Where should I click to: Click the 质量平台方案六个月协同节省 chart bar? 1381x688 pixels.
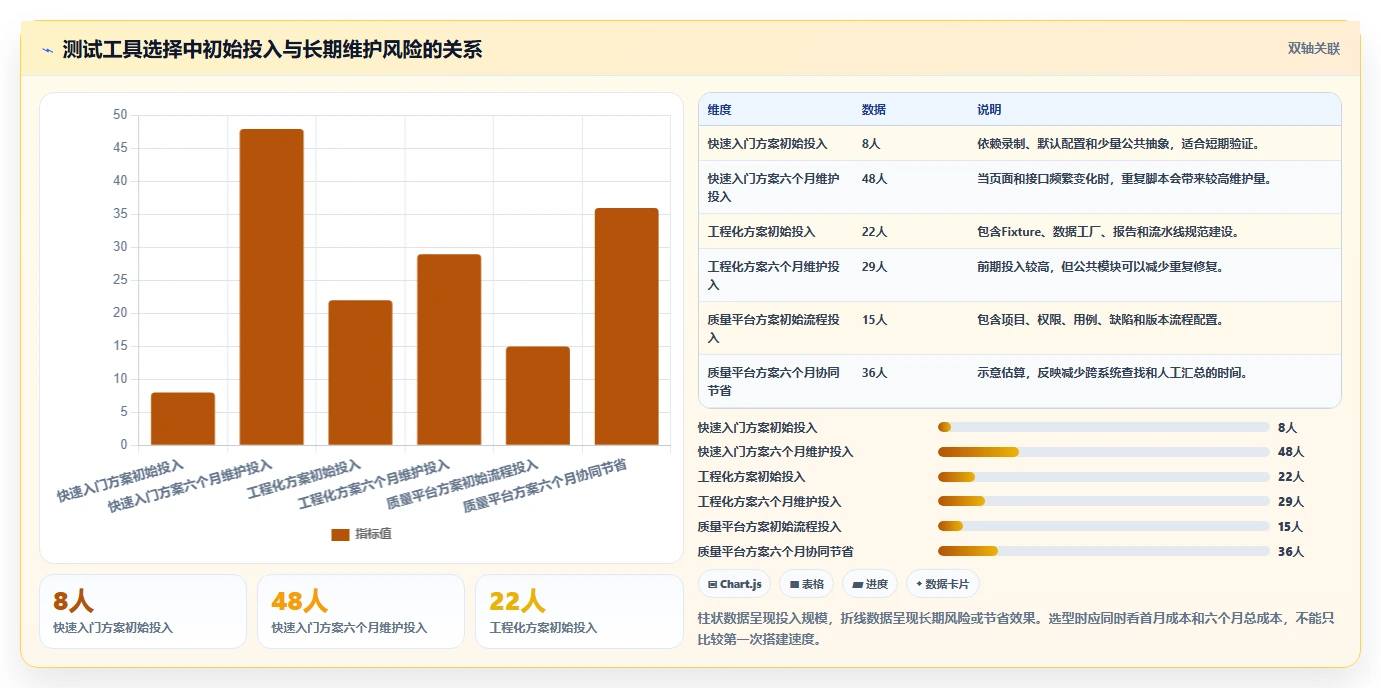(627, 327)
